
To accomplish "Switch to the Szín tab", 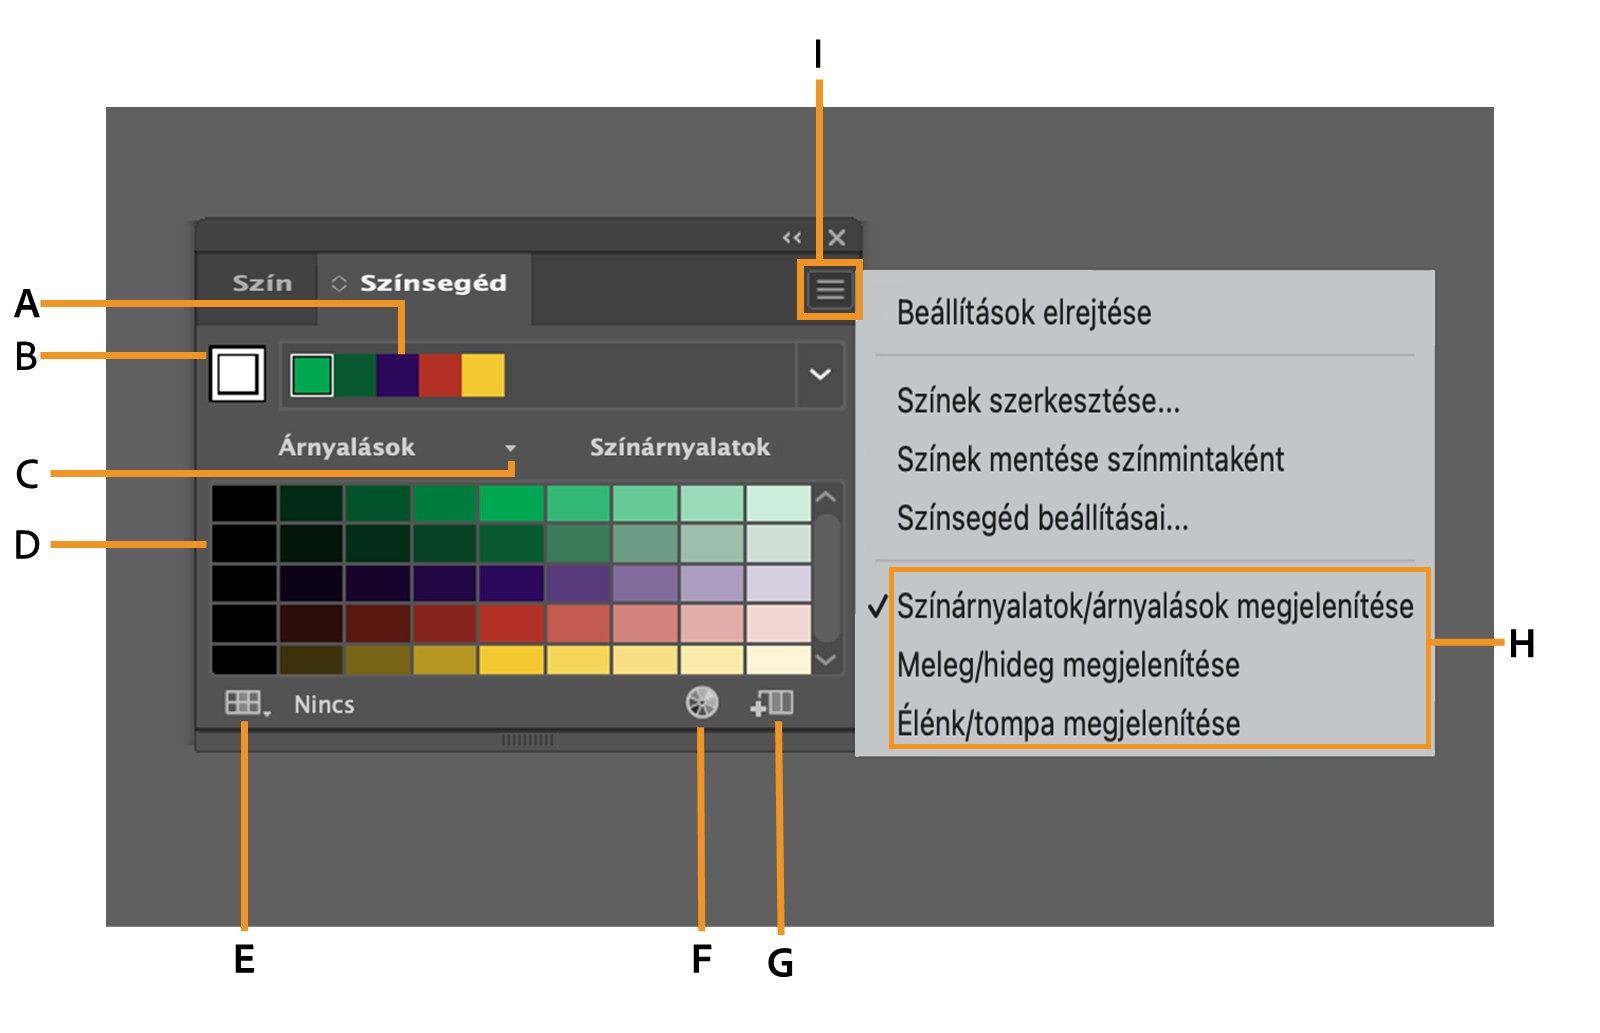I will (262, 282).
